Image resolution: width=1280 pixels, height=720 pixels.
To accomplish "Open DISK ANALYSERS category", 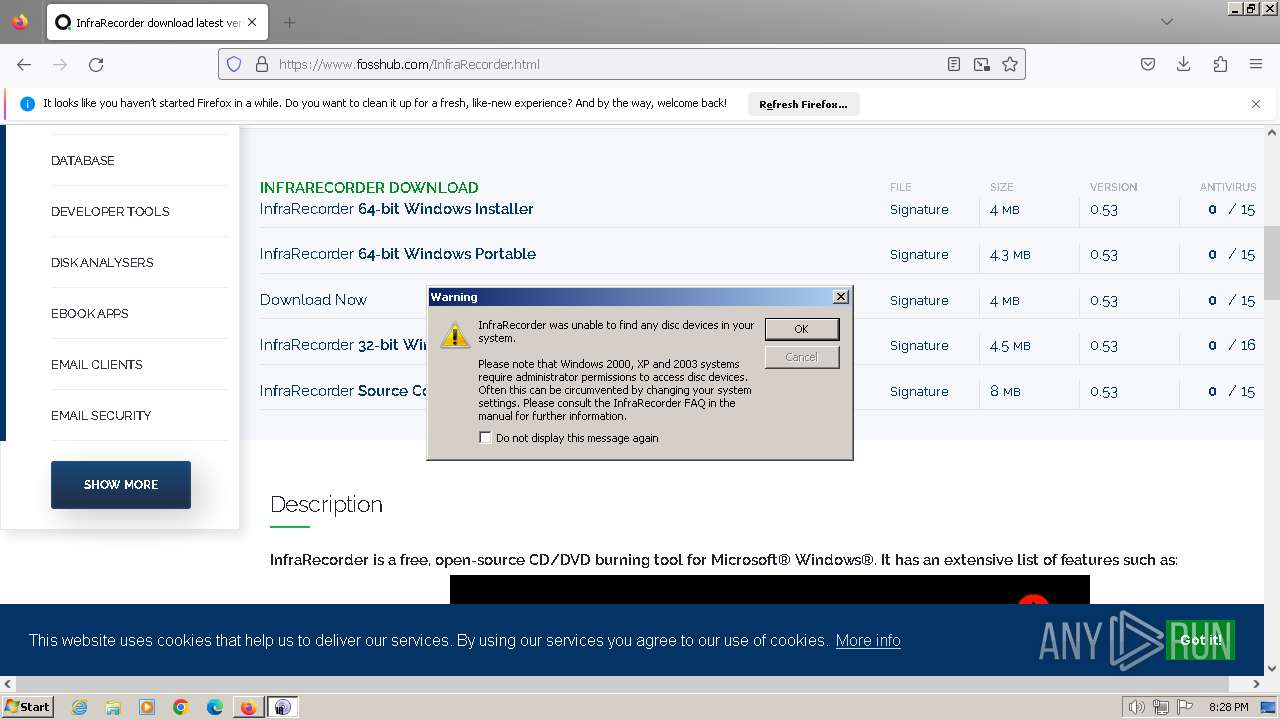I will pos(102,262).
